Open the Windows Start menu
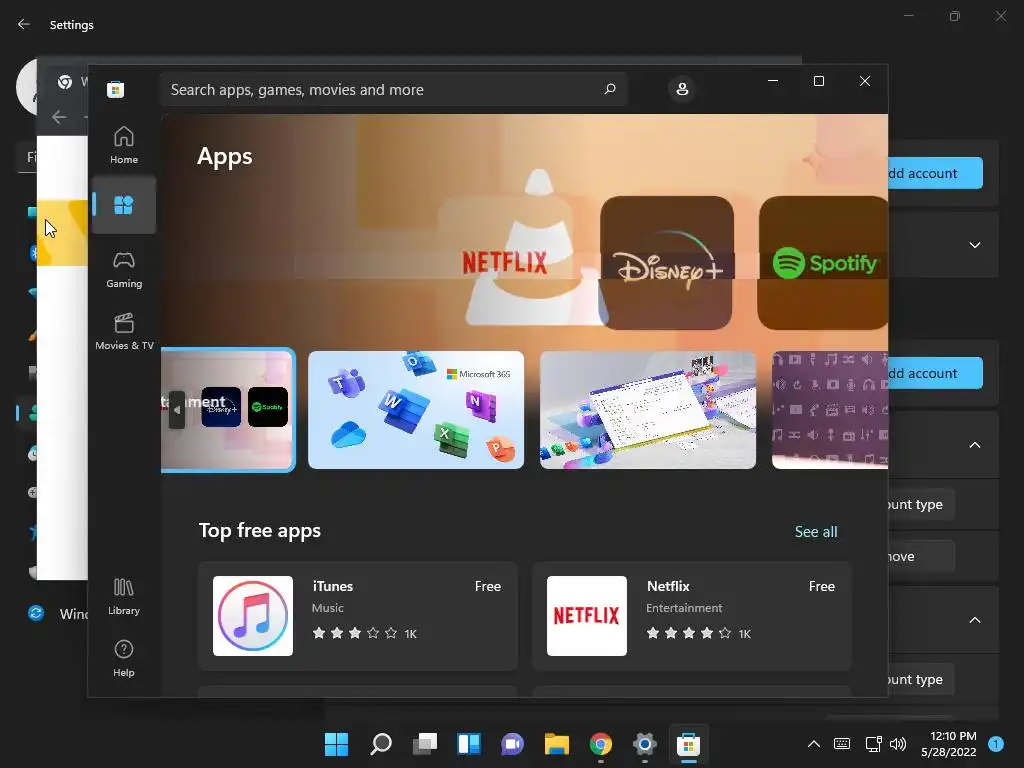Viewport: 1024px width, 768px height. pos(336,744)
